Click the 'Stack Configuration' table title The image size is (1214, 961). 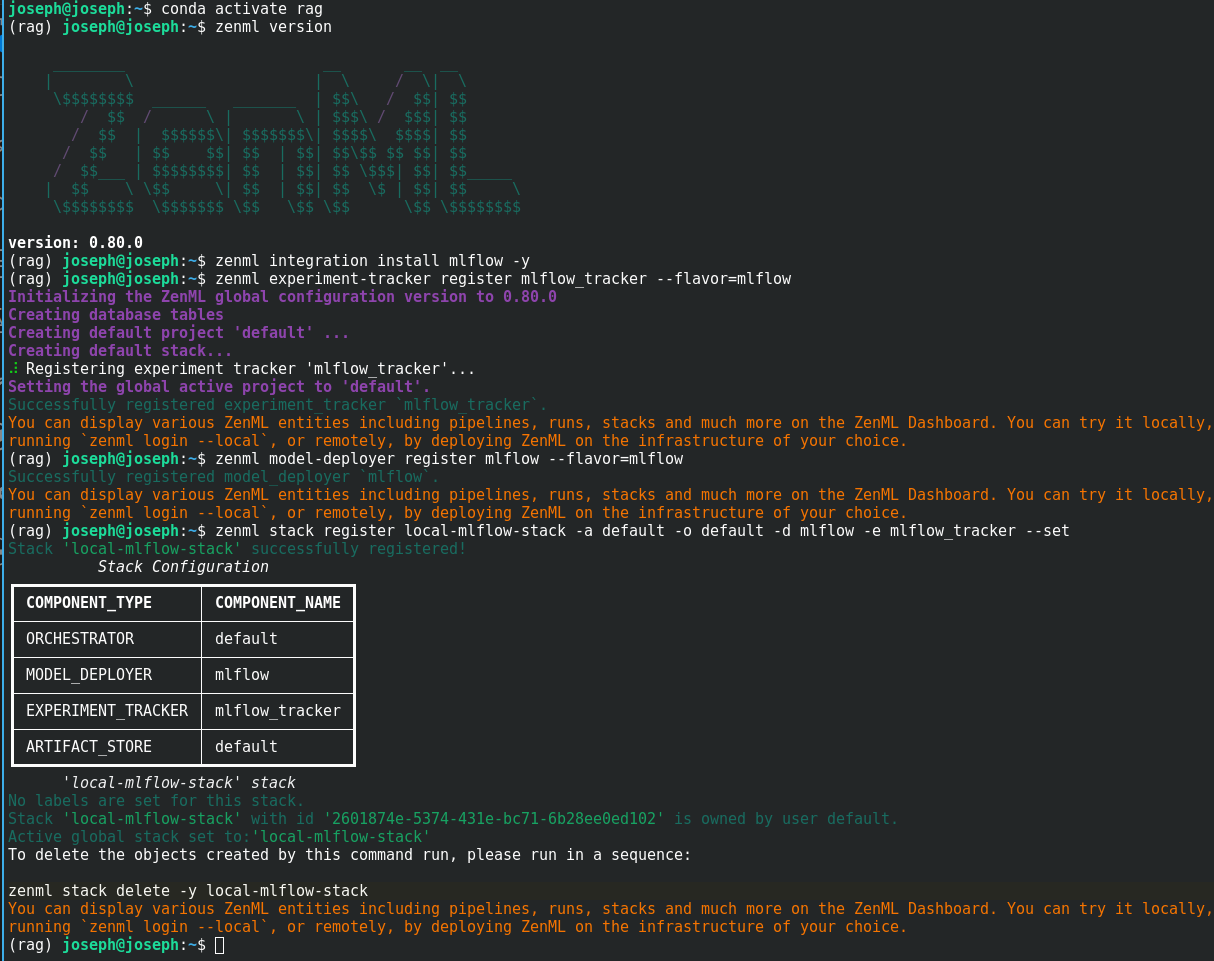[x=183, y=567]
